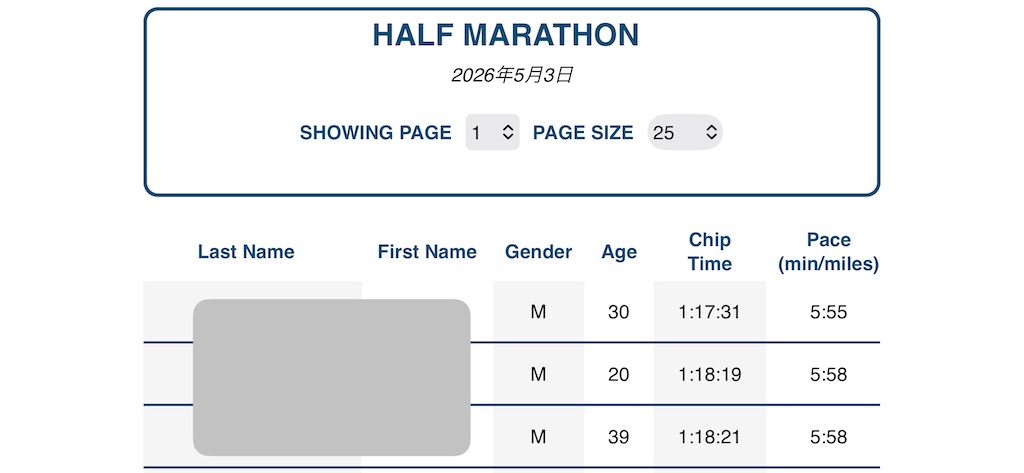
Task: Click the page number chevron arrows
Action: (x=508, y=133)
